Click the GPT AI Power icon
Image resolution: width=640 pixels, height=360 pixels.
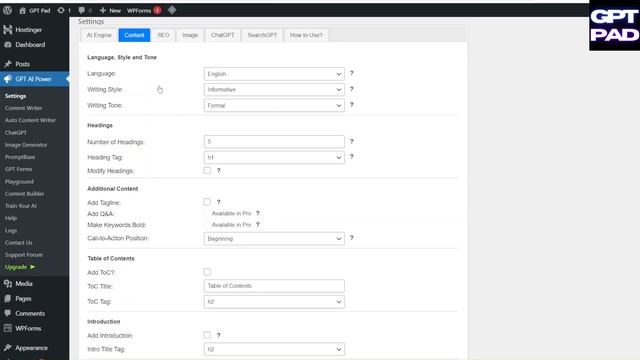point(7,79)
